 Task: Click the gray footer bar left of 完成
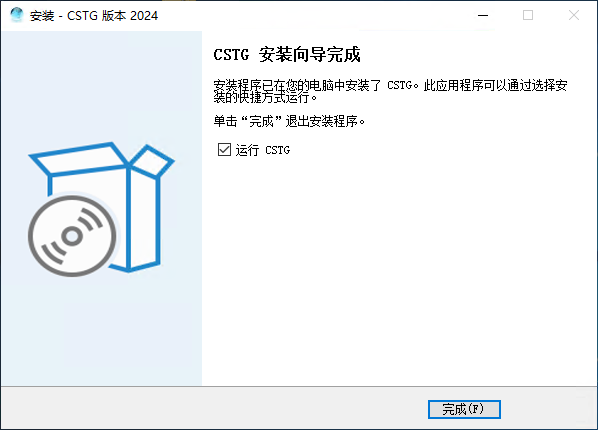[214, 408]
